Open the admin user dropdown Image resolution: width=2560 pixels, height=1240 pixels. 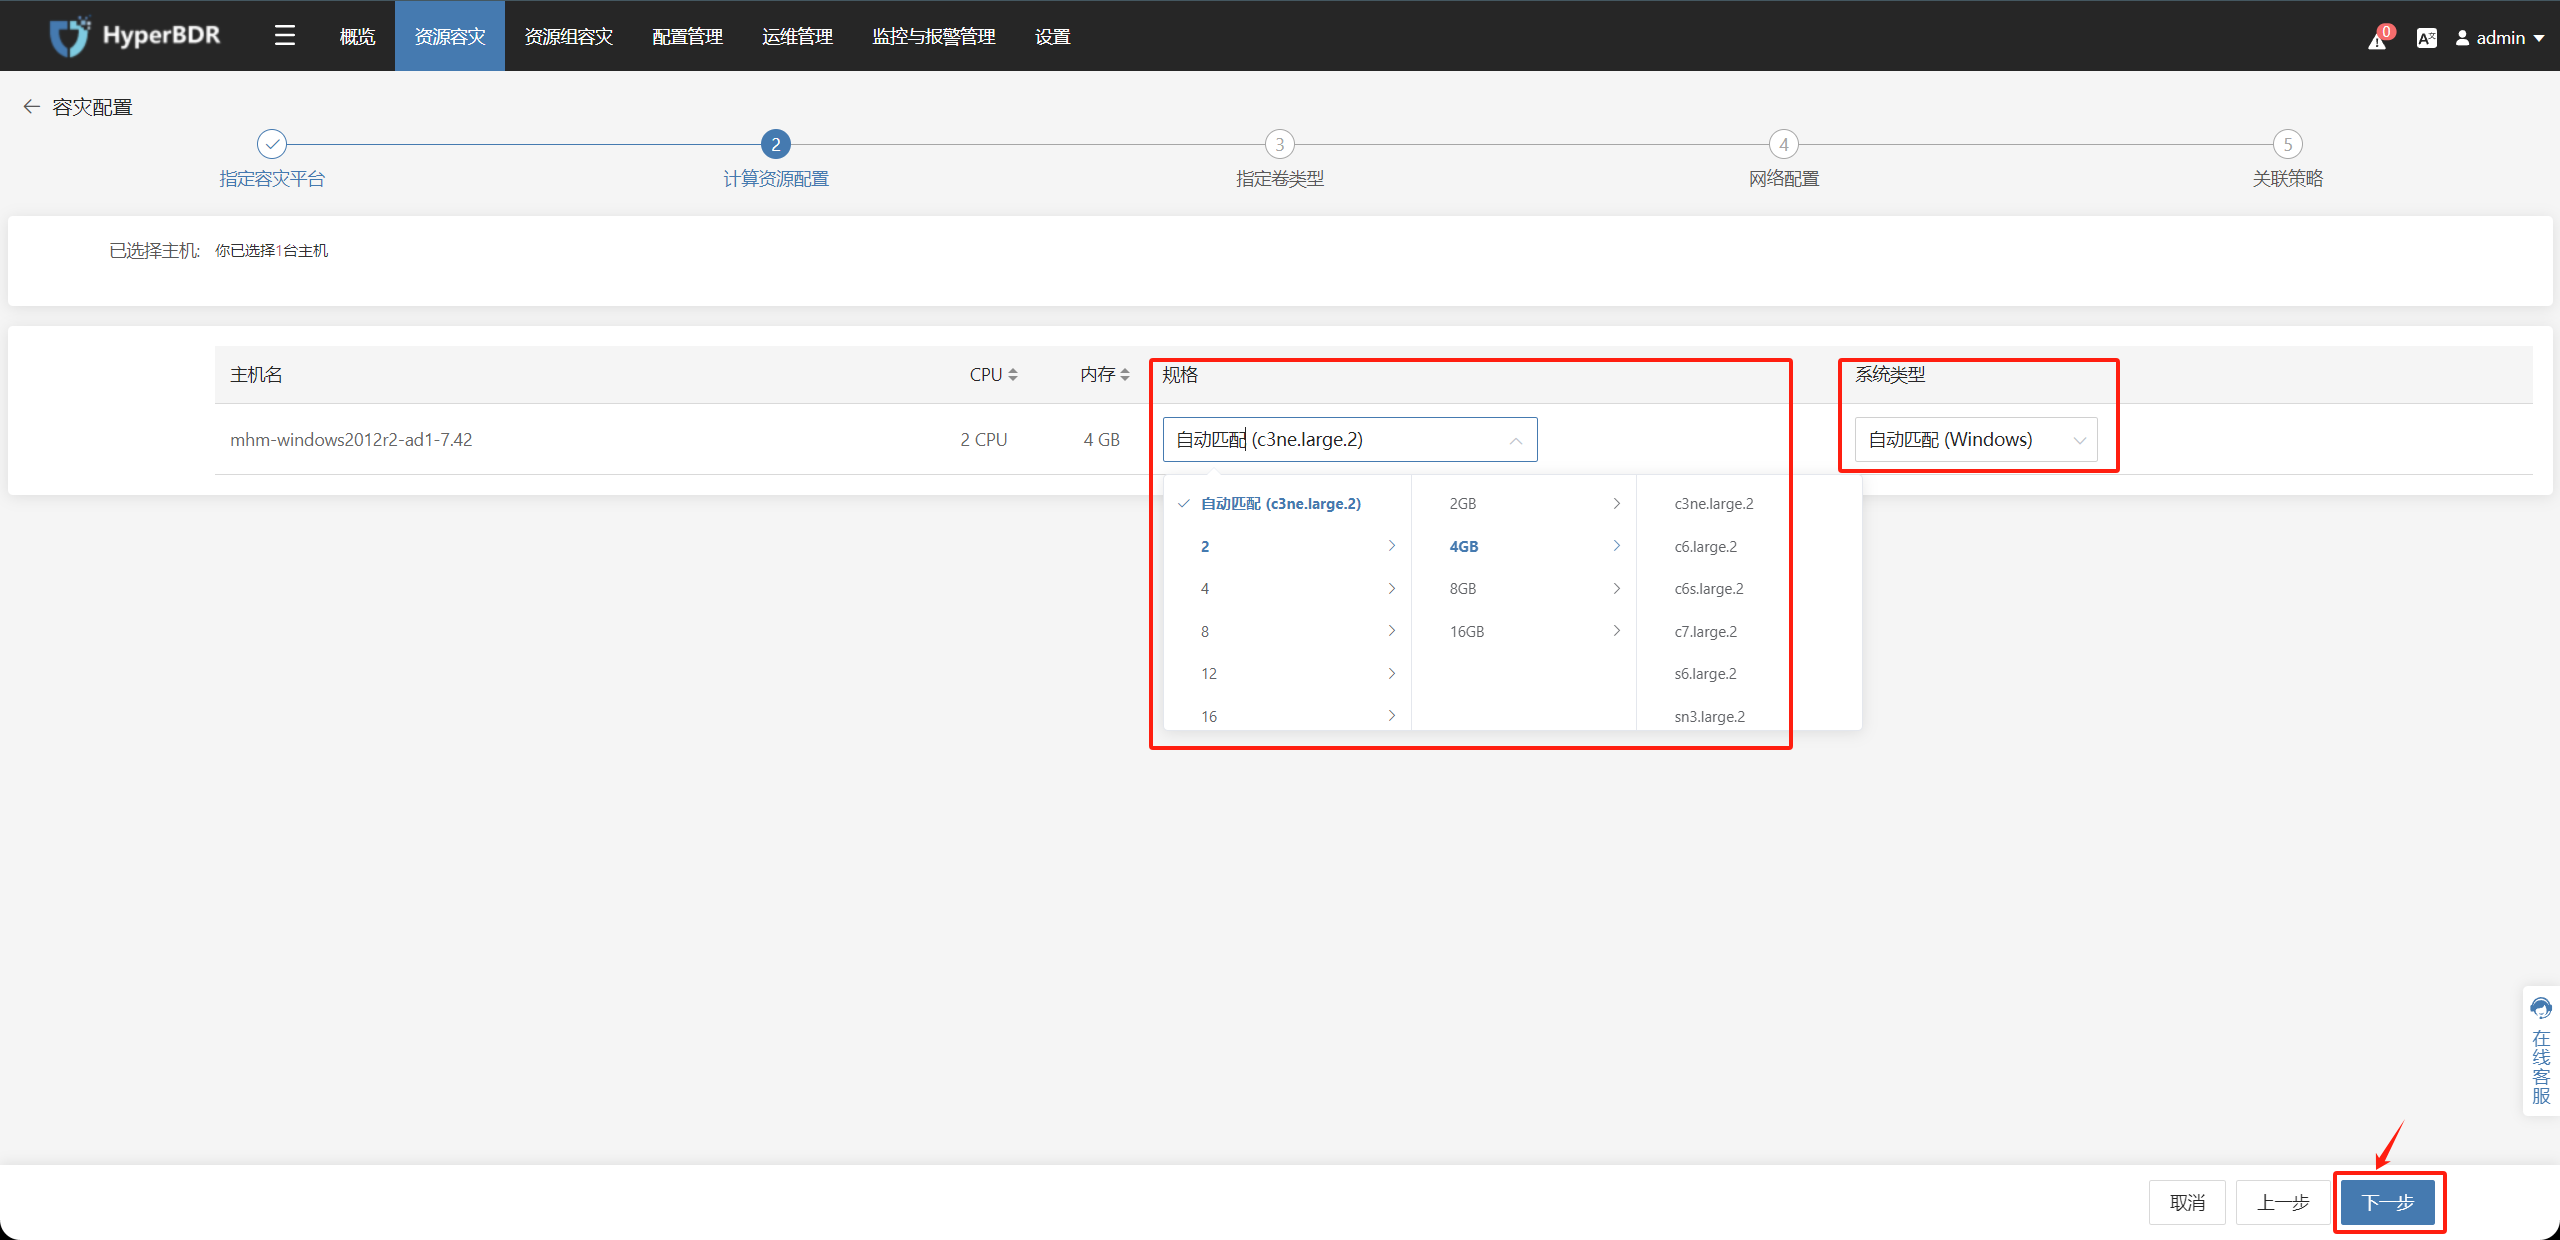click(x=2500, y=38)
